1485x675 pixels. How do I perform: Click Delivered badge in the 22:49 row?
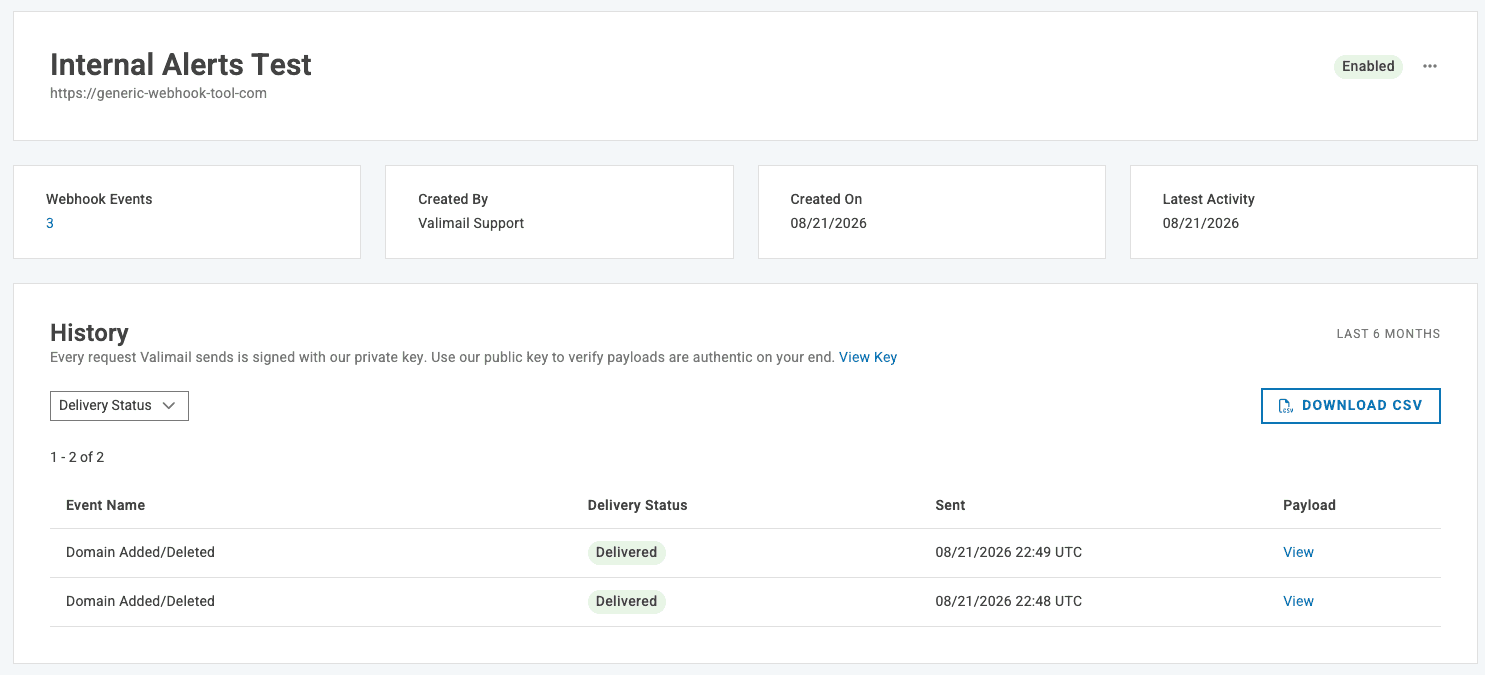626,552
